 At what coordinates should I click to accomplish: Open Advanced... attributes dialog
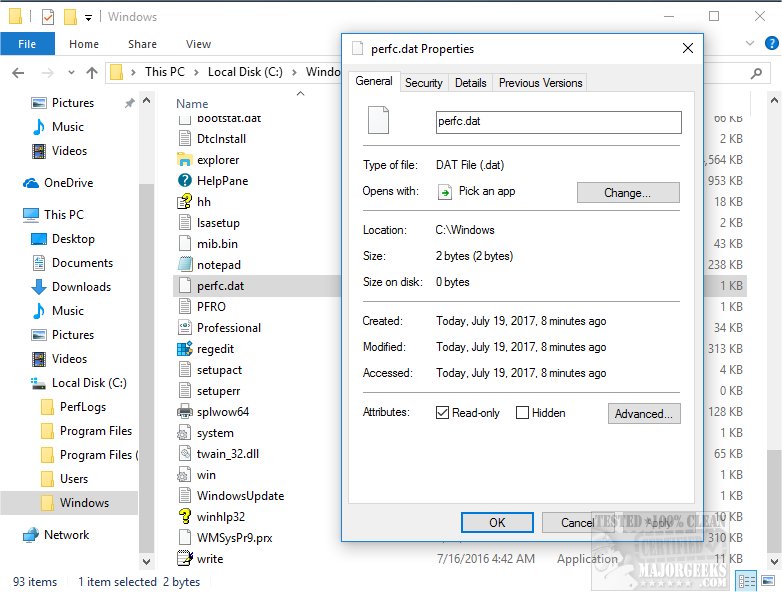(644, 413)
